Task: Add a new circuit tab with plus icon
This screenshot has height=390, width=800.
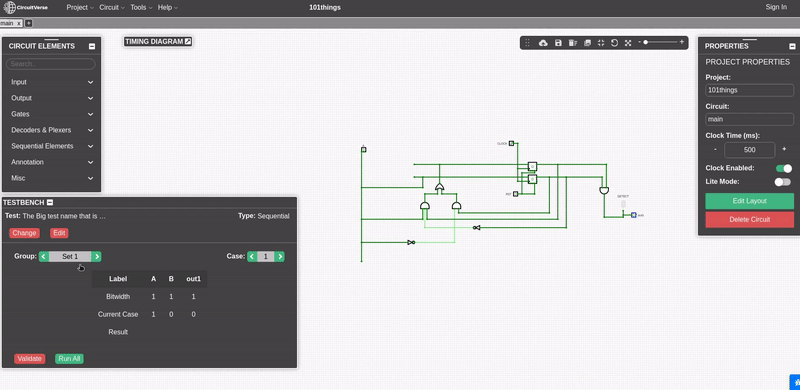Action: (29, 23)
